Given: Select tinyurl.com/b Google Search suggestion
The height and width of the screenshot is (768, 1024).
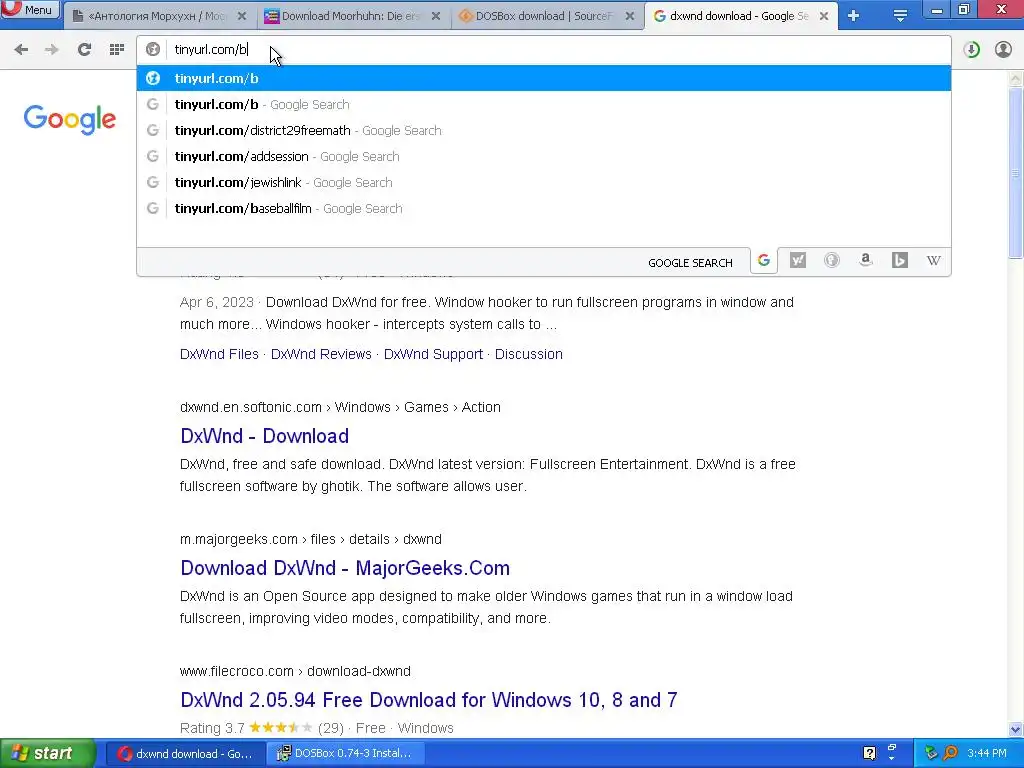Looking at the screenshot, I should point(543,104).
